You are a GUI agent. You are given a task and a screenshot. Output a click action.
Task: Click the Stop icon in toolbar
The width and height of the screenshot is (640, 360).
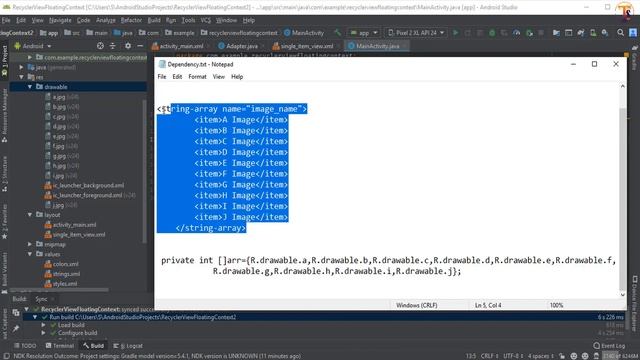tap(541, 33)
